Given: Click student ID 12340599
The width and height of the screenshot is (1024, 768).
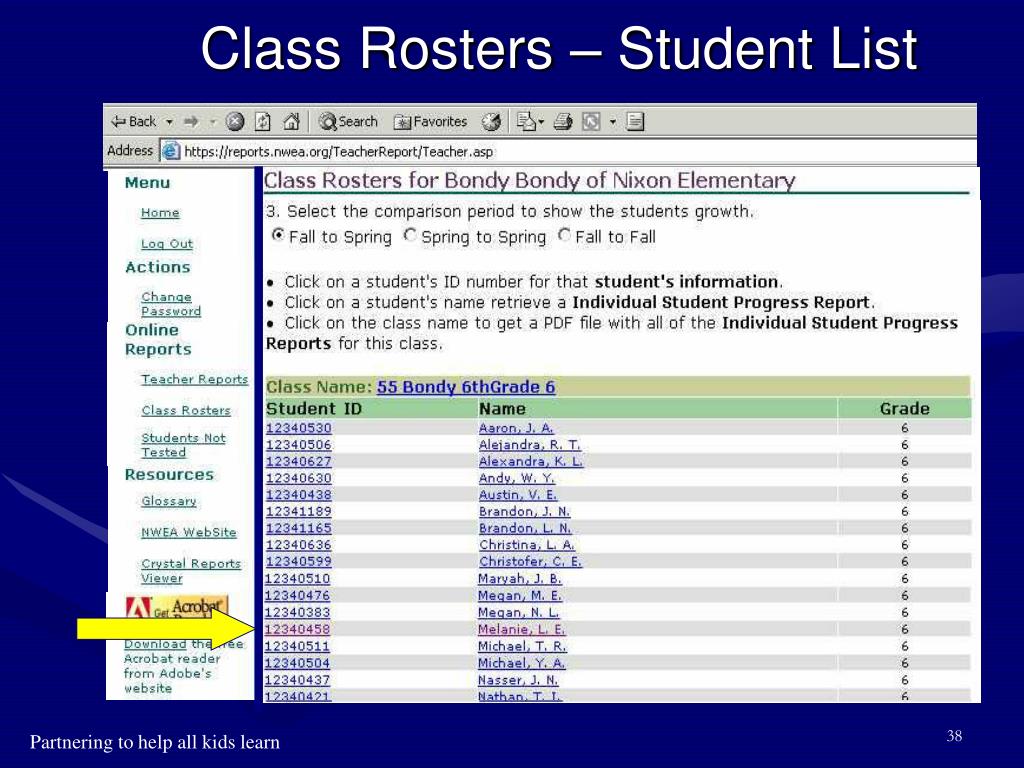Looking at the screenshot, I should point(298,562).
